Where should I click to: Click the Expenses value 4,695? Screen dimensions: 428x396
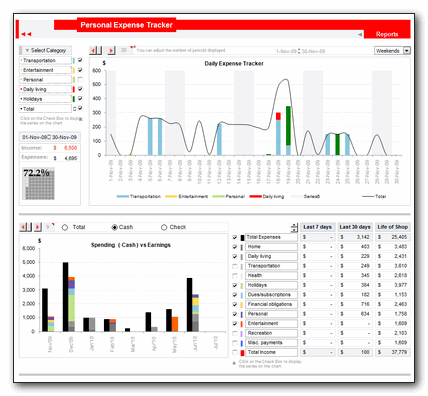[x=70, y=158]
